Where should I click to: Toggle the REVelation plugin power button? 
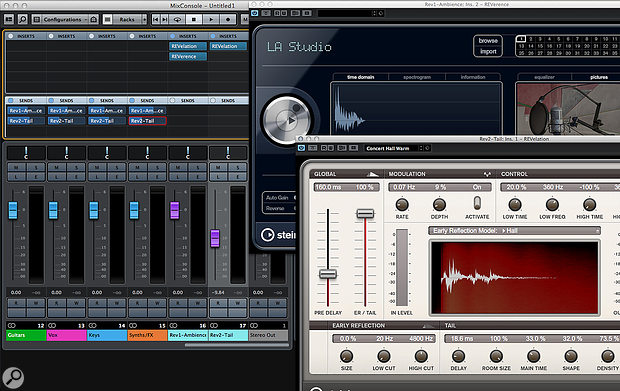(301, 148)
